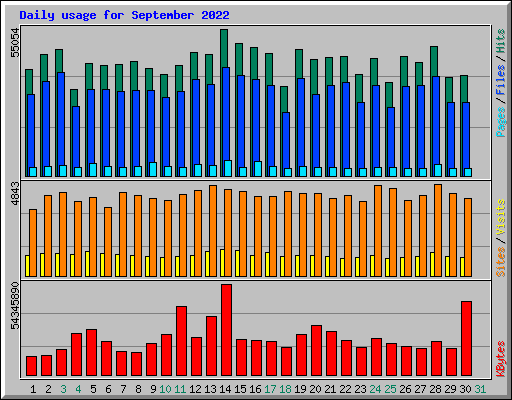The height and width of the screenshot is (400, 512).
Task: Click day label '23' on the x-axis
Action: 360,389
